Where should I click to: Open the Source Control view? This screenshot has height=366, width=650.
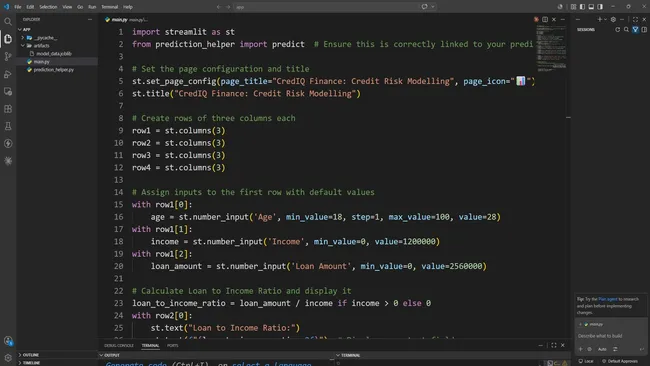(x=8, y=56)
